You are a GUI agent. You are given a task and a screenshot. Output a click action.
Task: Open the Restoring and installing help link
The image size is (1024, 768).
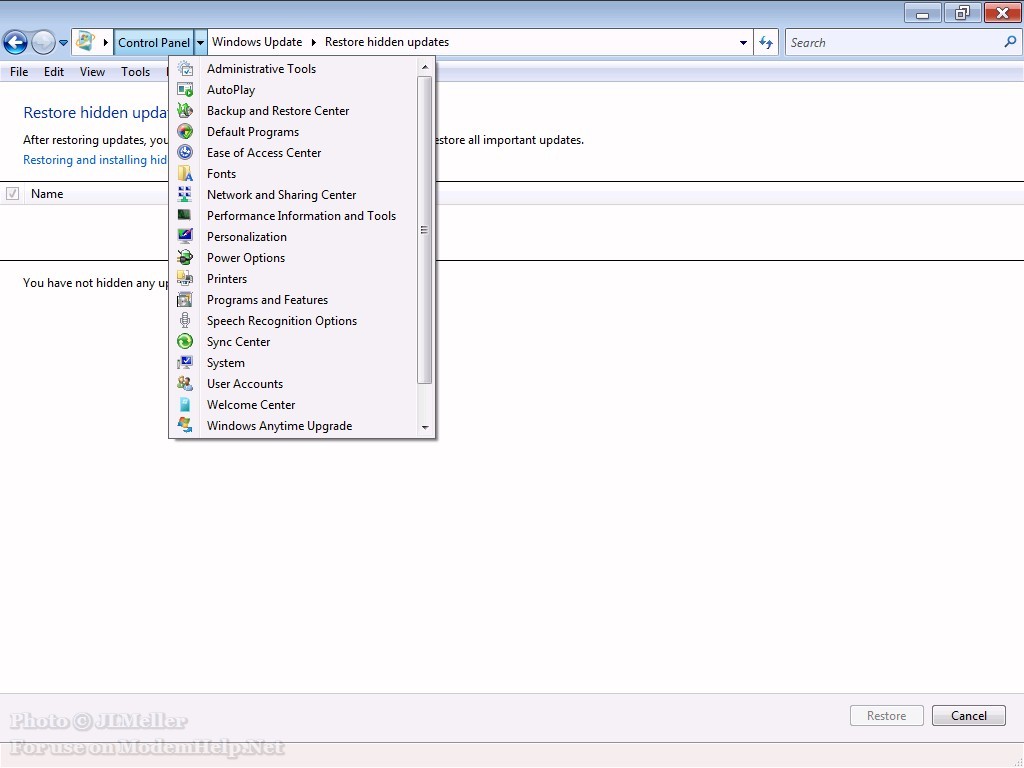click(95, 160)
